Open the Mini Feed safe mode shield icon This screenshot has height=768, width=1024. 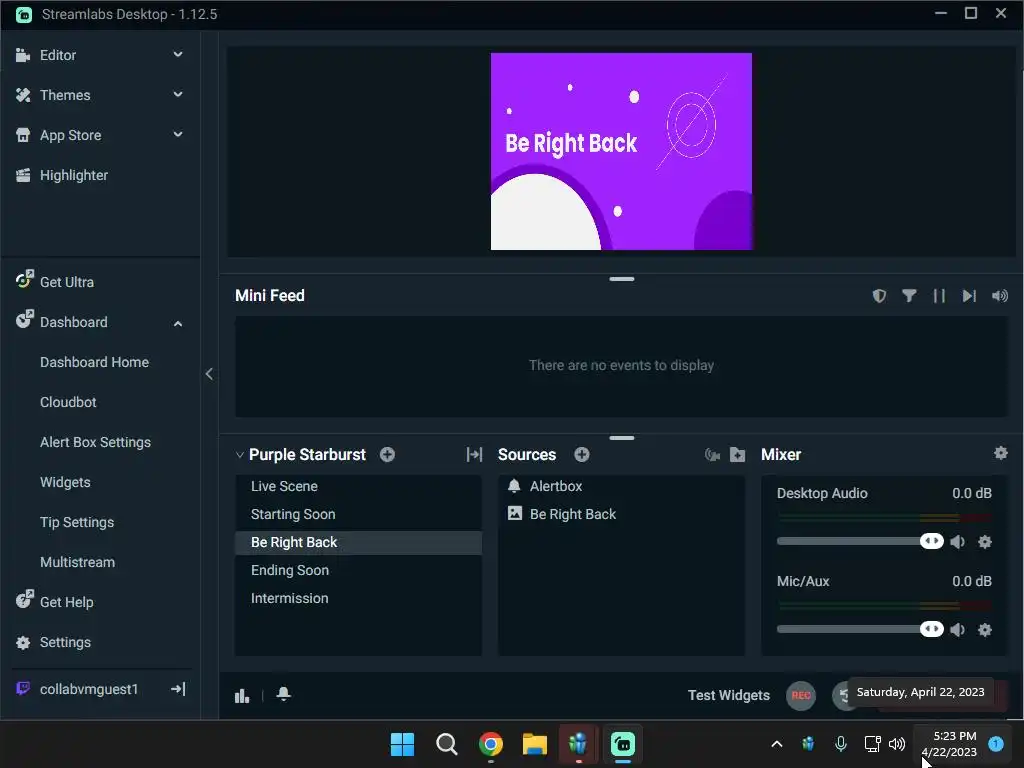tap(879, 296)
